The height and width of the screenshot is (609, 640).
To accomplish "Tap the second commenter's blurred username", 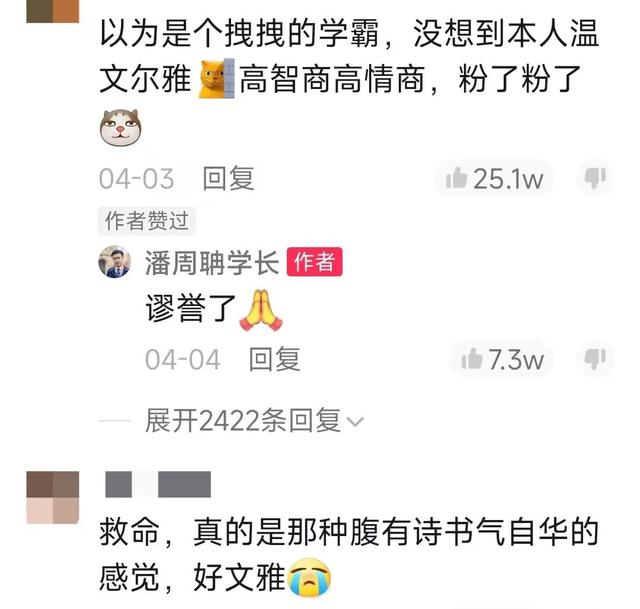I will pos(158,484).
